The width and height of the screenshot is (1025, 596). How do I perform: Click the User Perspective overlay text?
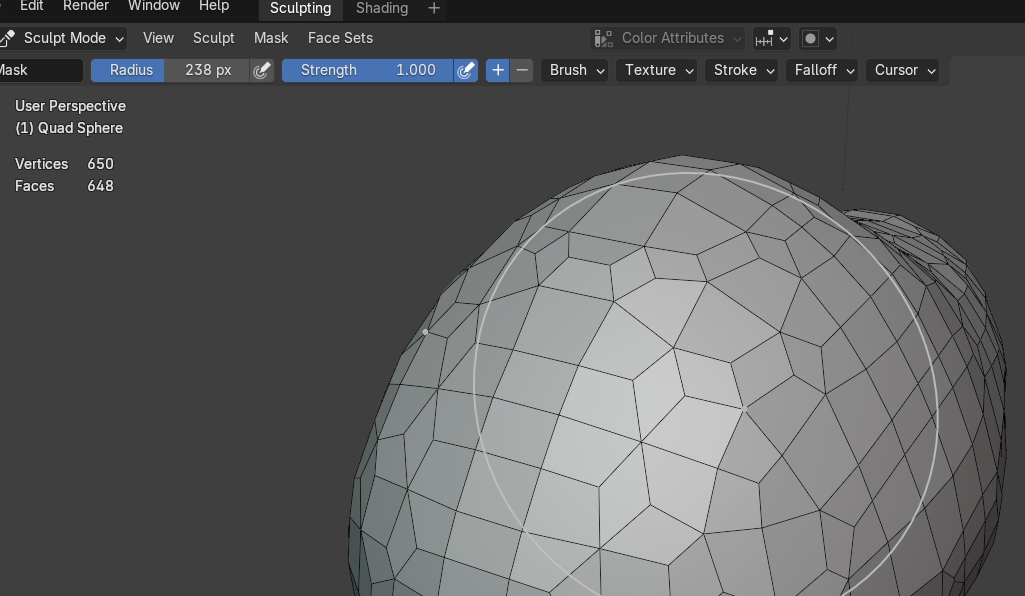click(71, 106)
